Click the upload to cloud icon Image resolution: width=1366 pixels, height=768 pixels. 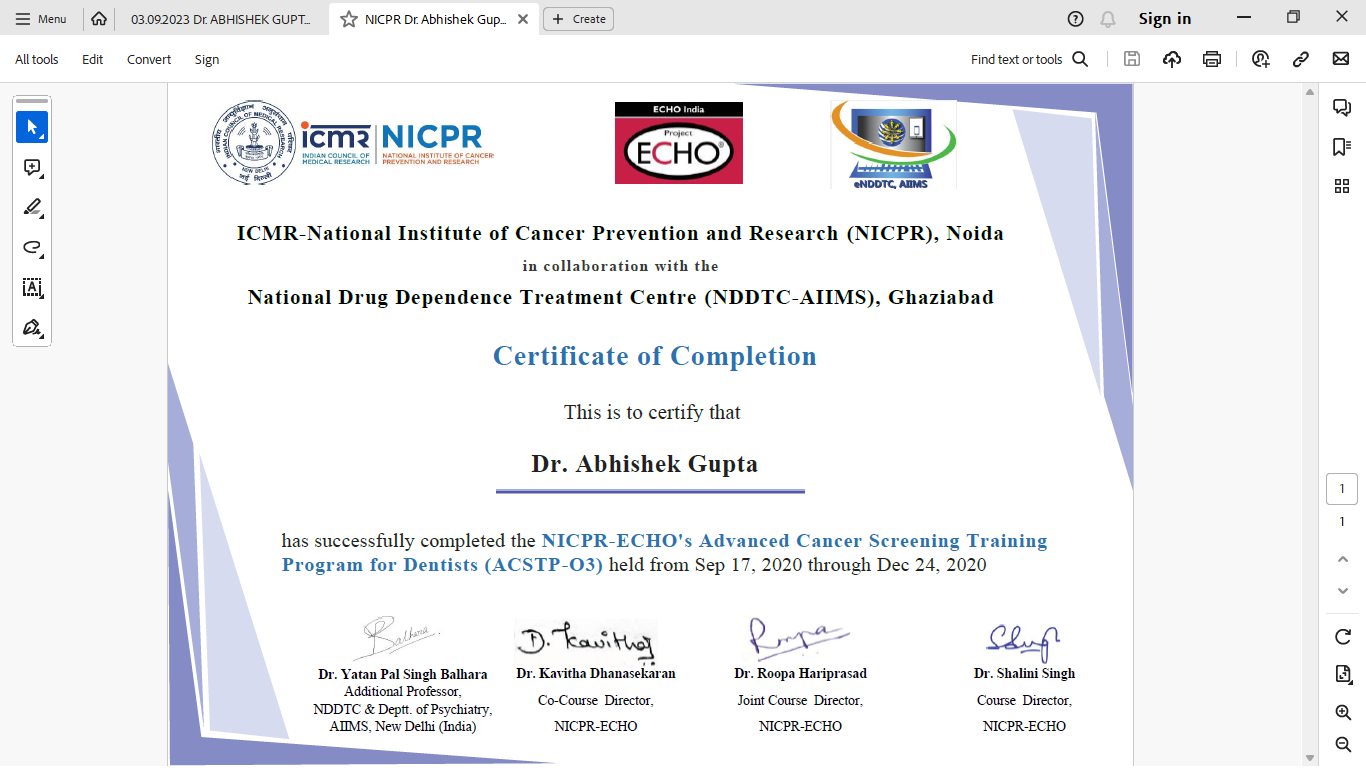[1172, 59]
